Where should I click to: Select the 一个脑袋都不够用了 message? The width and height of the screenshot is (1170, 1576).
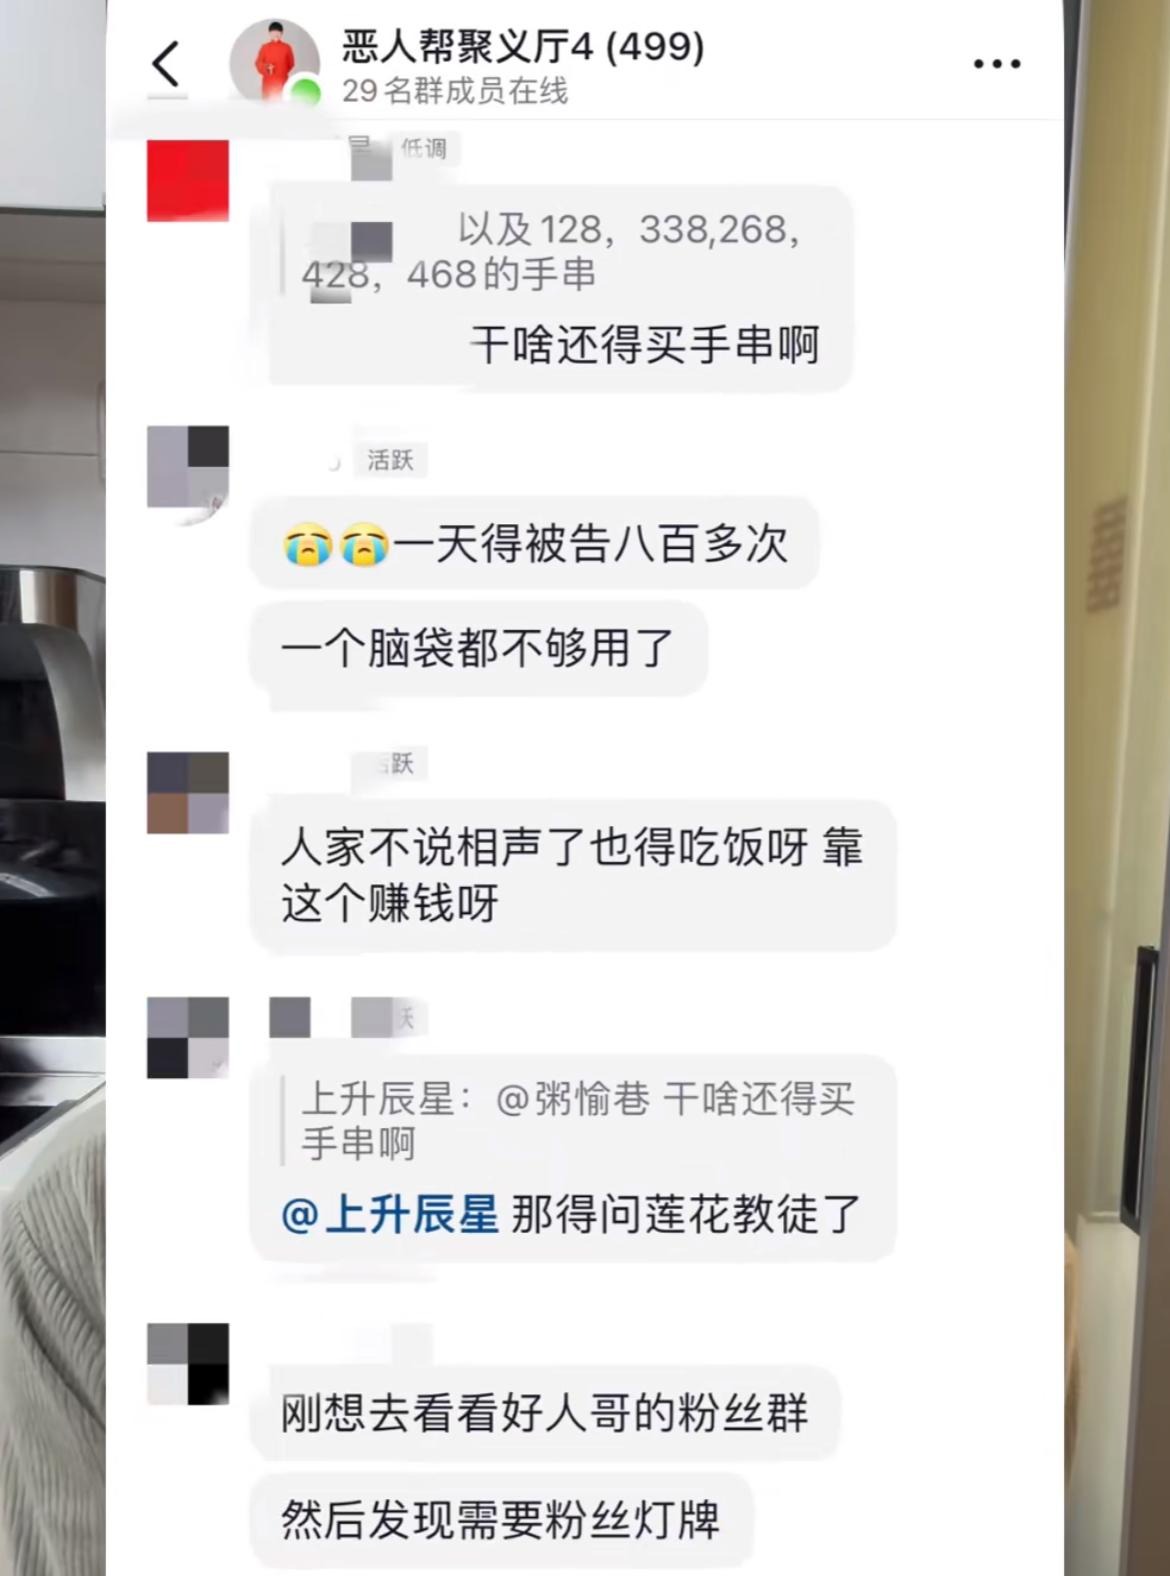point(479,648)
